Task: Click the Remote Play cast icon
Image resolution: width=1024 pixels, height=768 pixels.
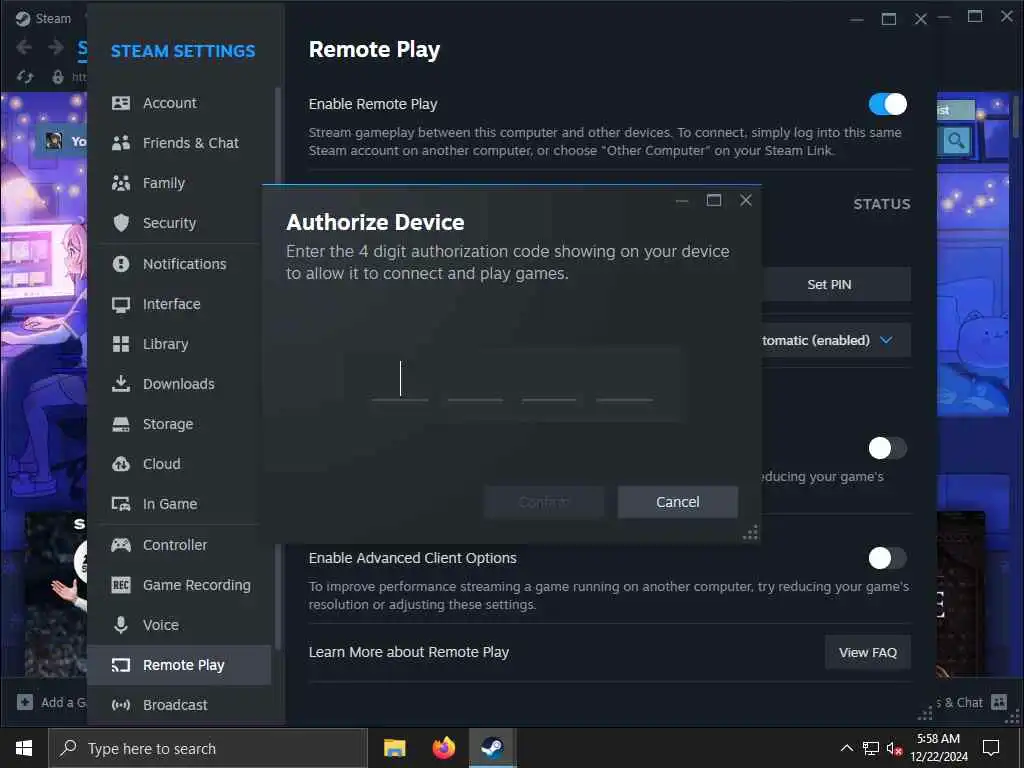Action: [x=121, y=665]
